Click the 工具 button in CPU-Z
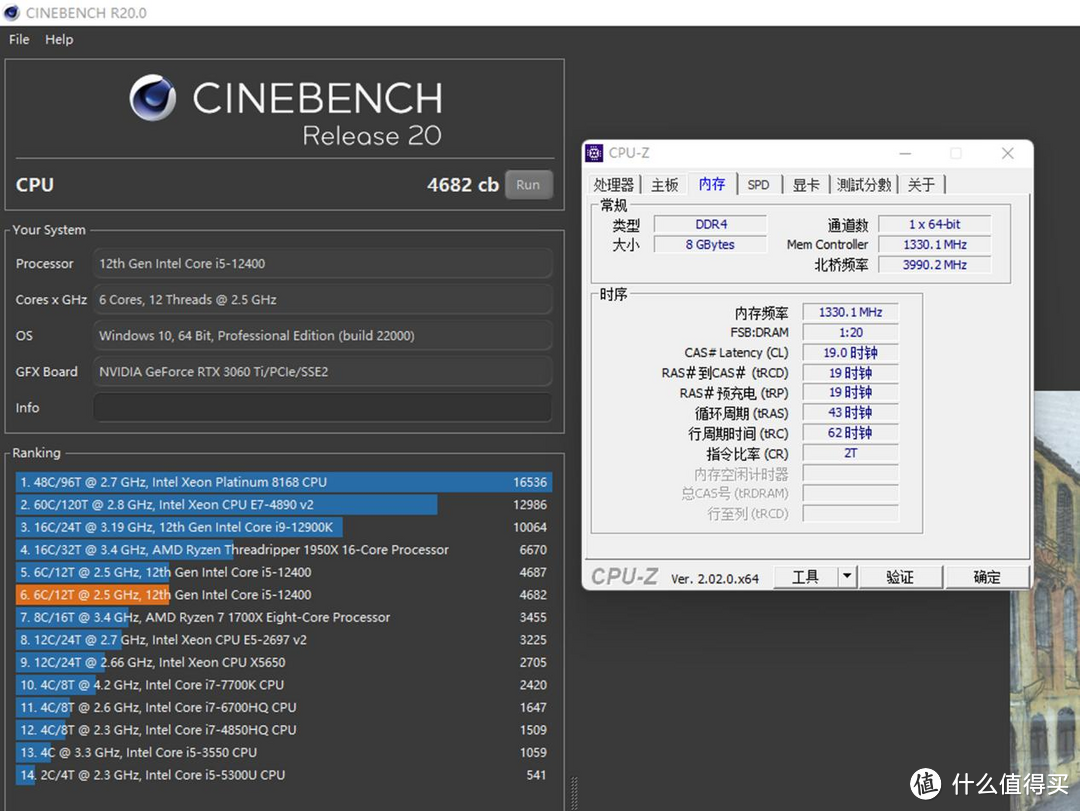 tap(805, 577)
